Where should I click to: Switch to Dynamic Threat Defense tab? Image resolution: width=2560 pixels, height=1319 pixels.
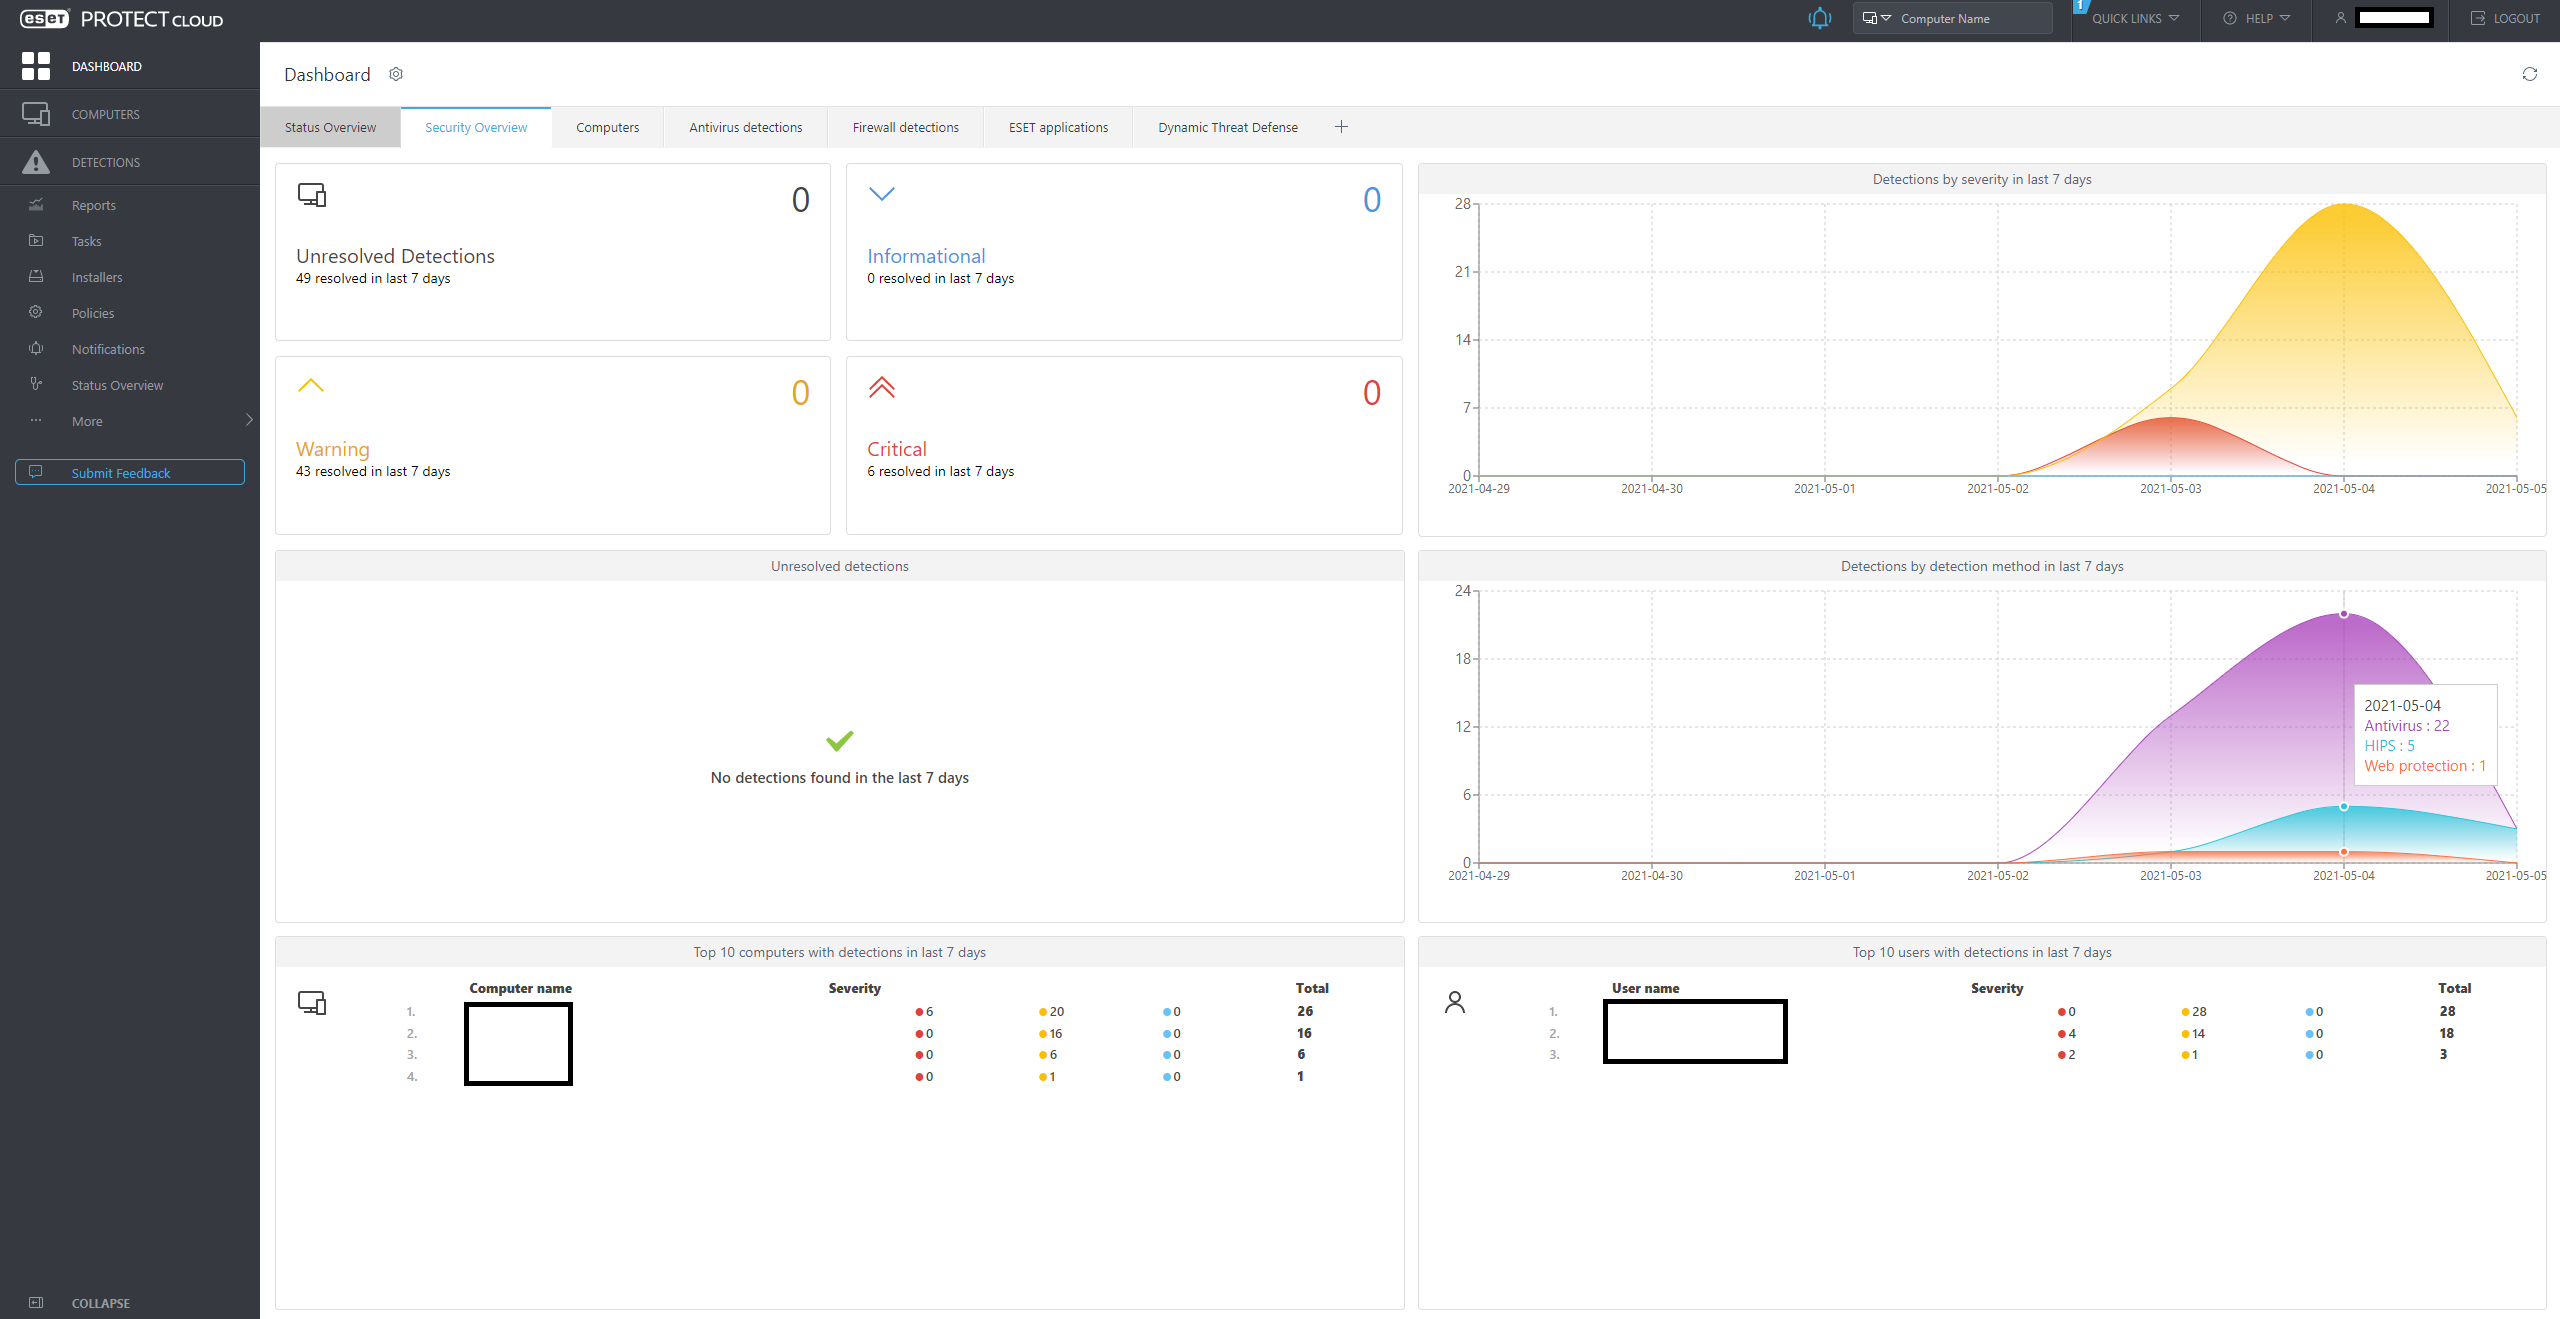[1227, 127]
